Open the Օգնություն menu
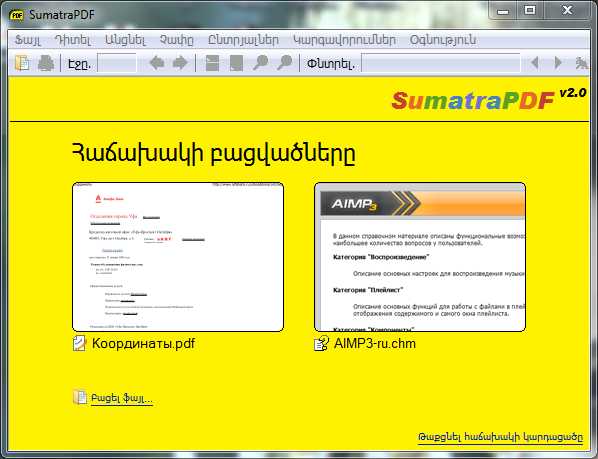This screenshot has width=598, height=459. [443, 40]
